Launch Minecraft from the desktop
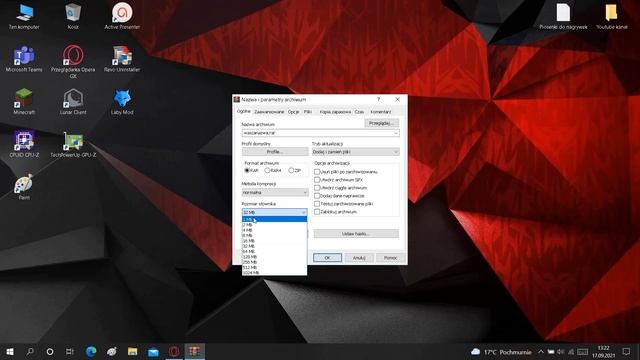The image size is (640, 360). click(24, 102)
